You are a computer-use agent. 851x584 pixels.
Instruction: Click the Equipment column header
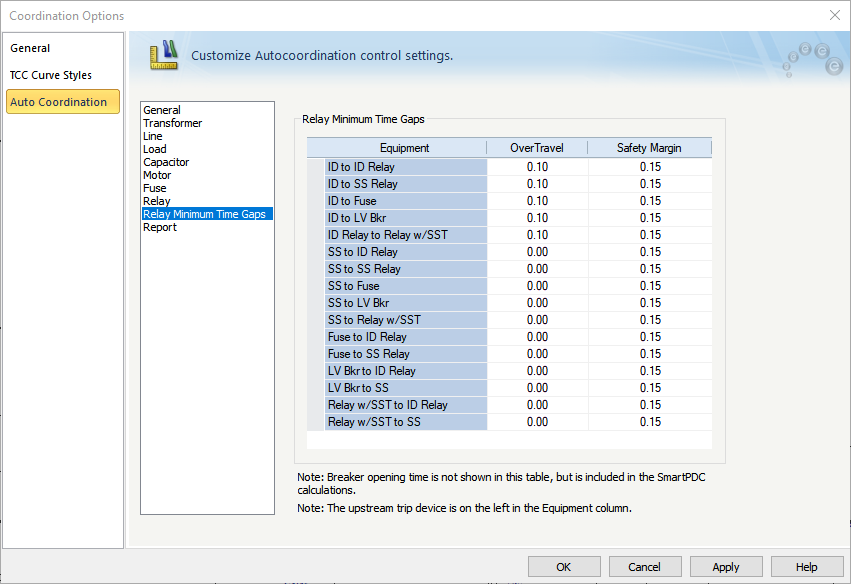point(404,148)
